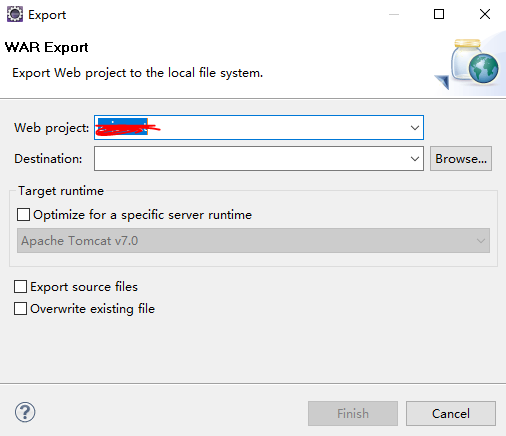Maximize the Export dialog window
The width and height of the screenshot is (506, 436).
[439, 14]
